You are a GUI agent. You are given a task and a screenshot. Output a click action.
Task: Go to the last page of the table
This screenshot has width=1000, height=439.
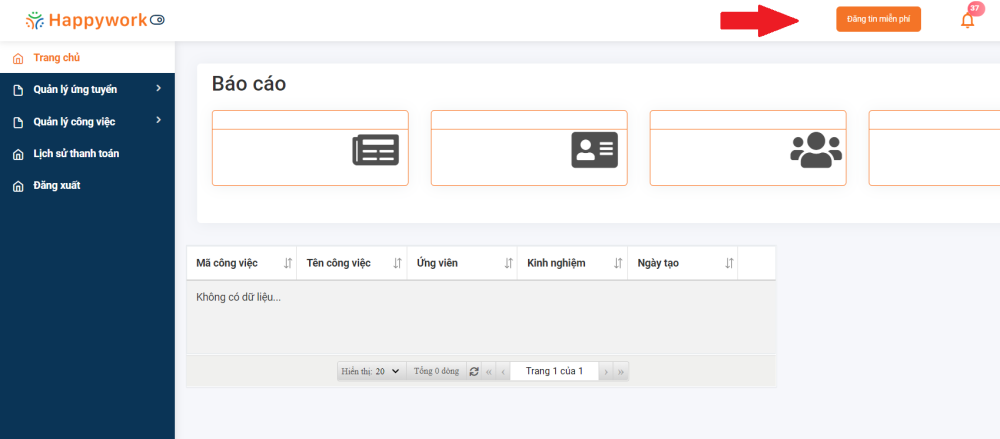click(x=621, y=371)
